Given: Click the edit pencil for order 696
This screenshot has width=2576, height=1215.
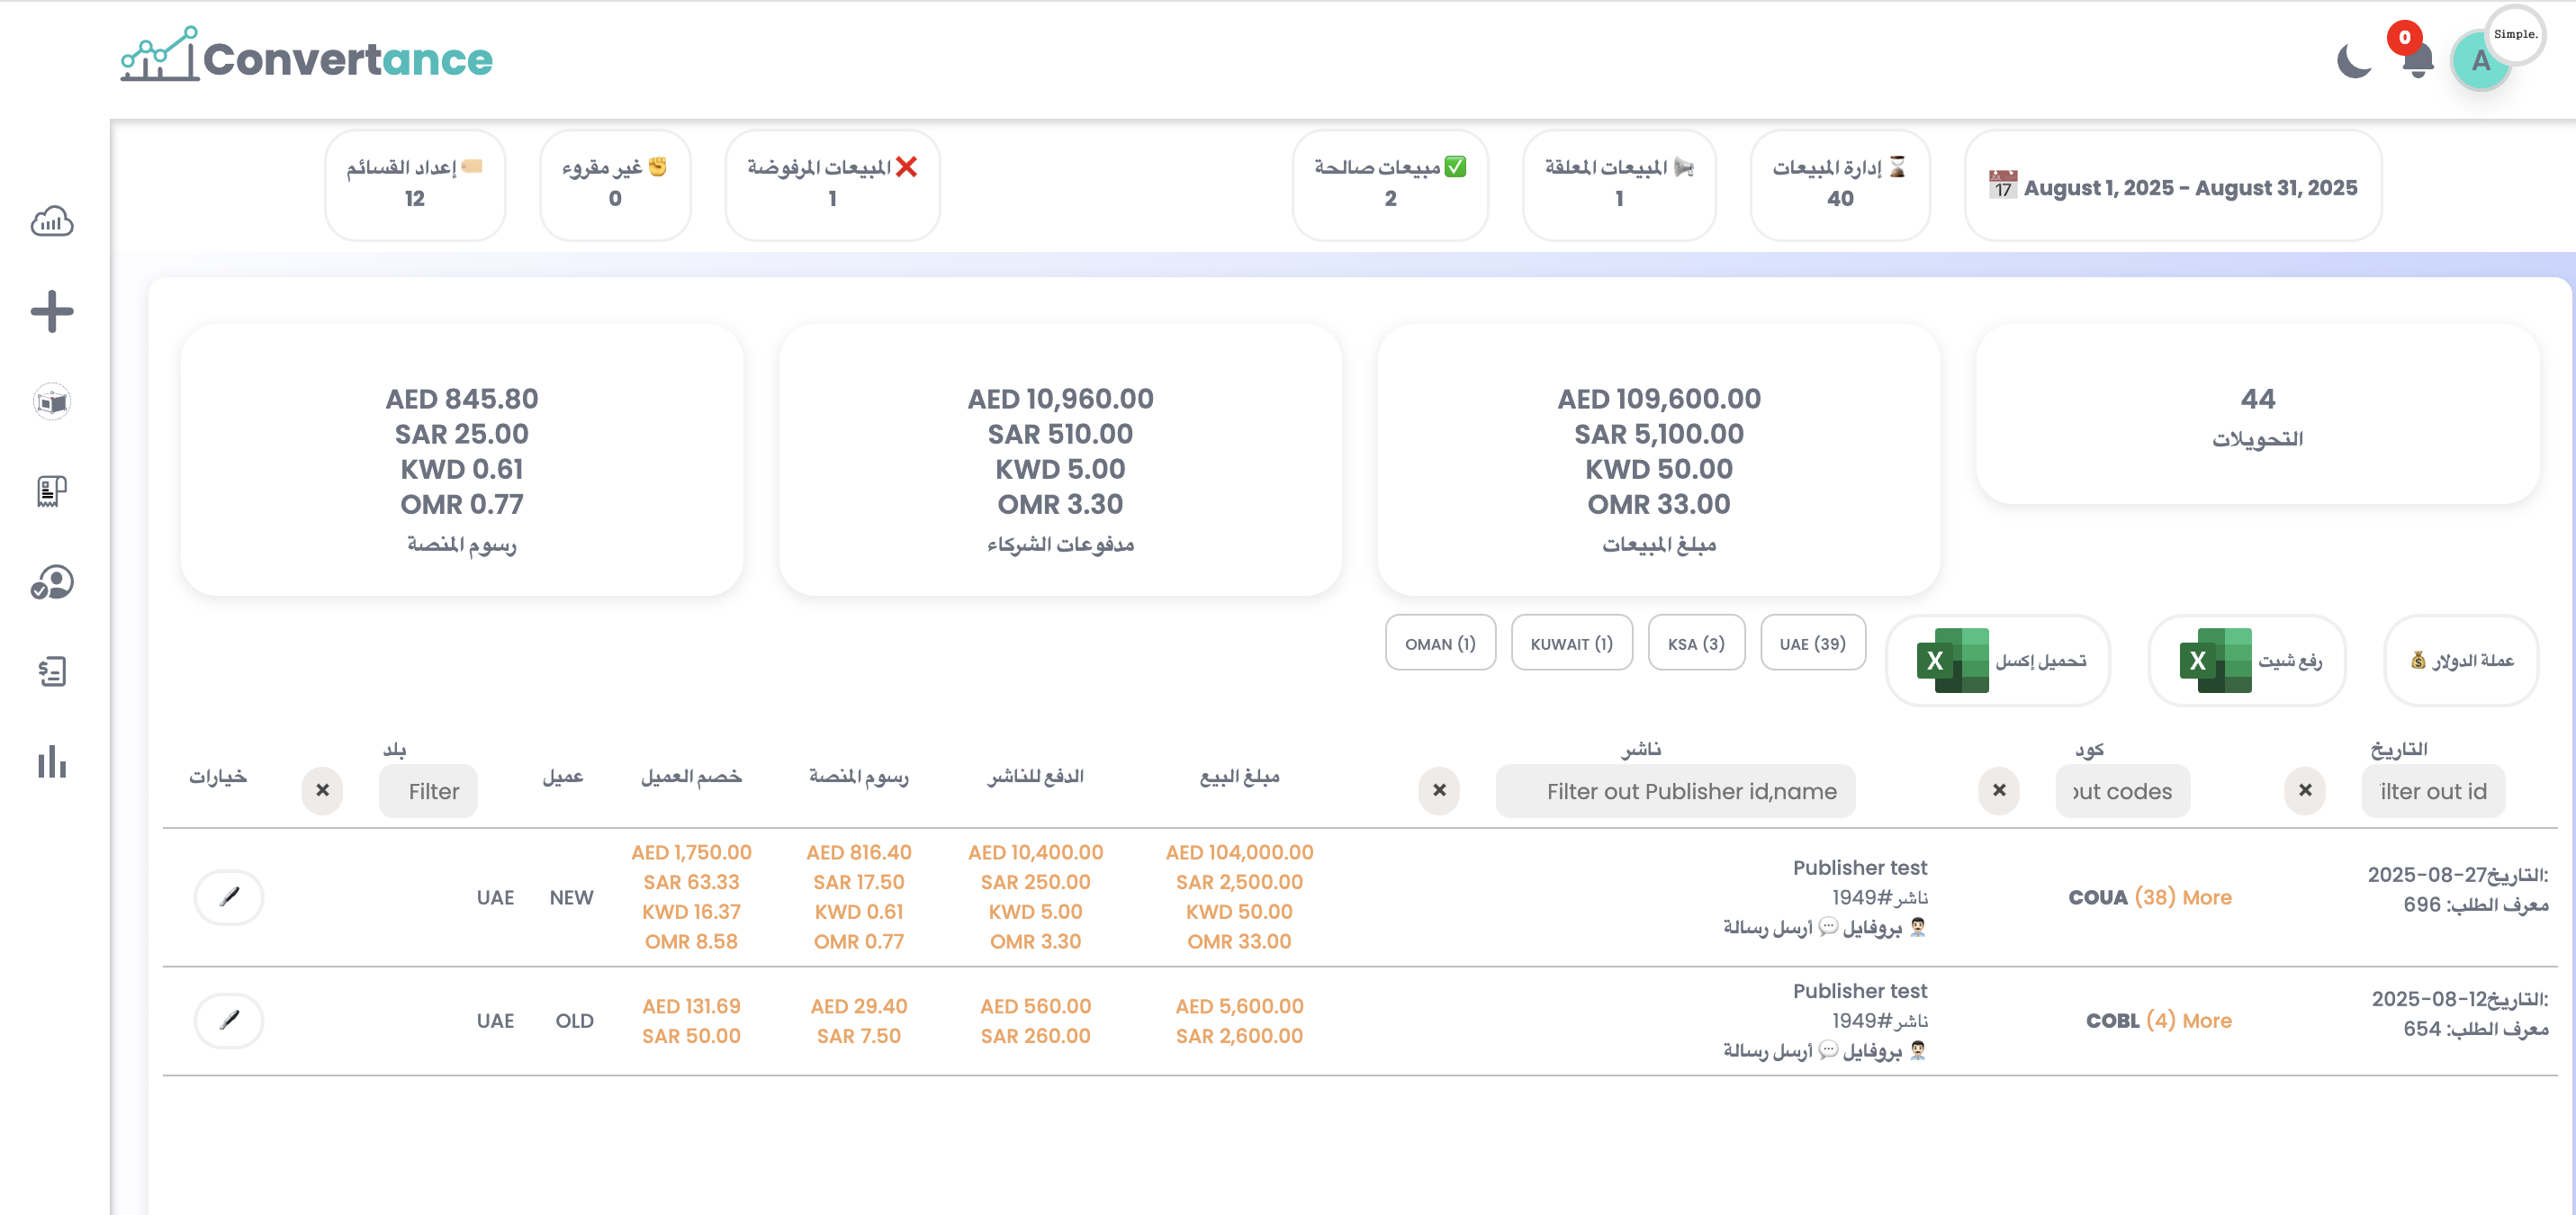Looking at the screenshot, I should pos(229,897).
